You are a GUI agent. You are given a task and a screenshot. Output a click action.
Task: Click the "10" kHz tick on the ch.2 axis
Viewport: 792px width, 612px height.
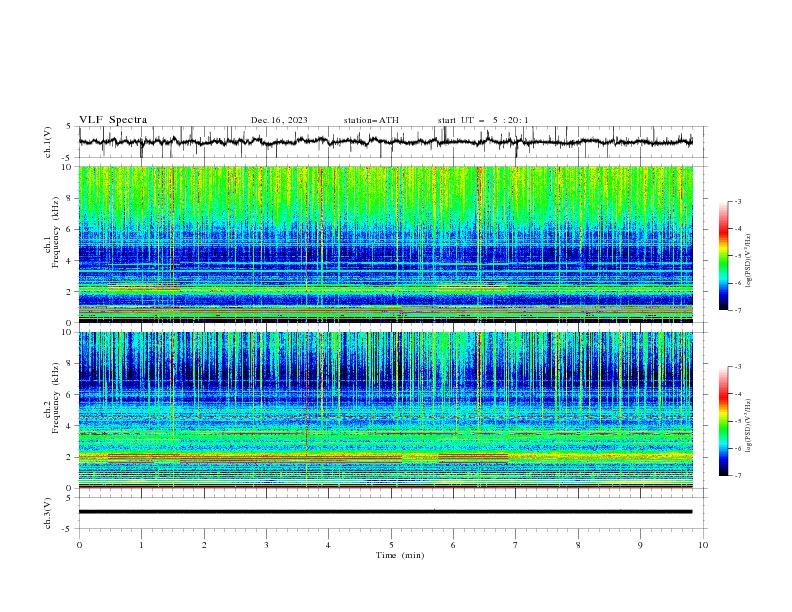pos(68,332)
